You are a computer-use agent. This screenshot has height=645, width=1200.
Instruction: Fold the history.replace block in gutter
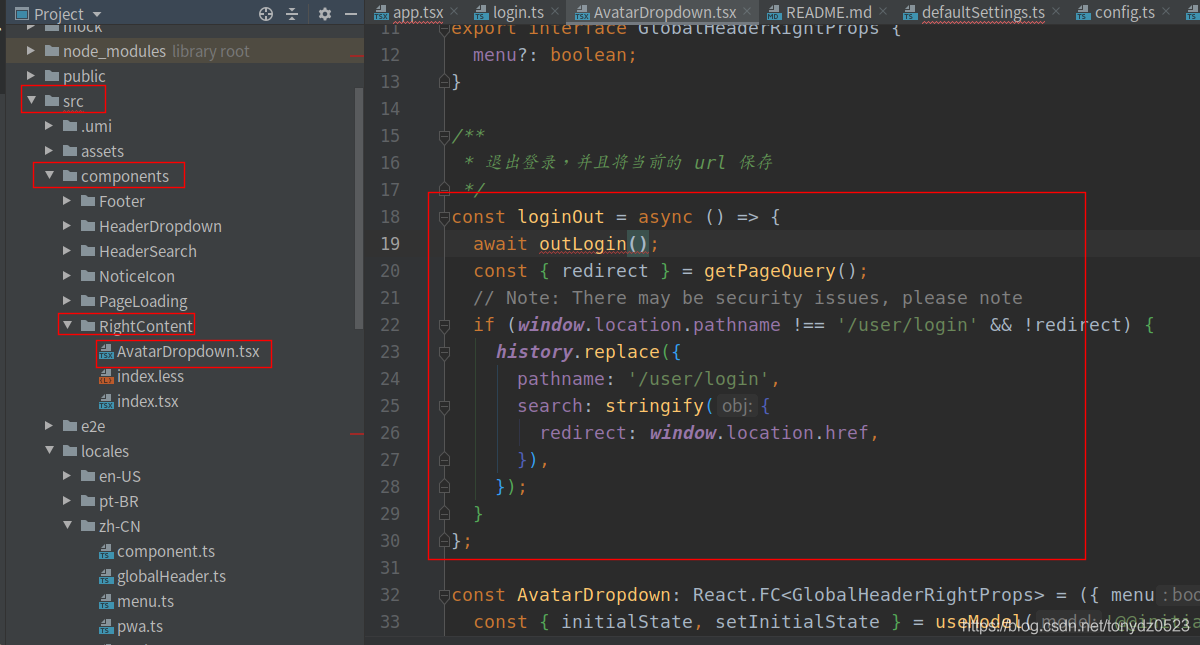pyautogui.click(x=442, y=351)
